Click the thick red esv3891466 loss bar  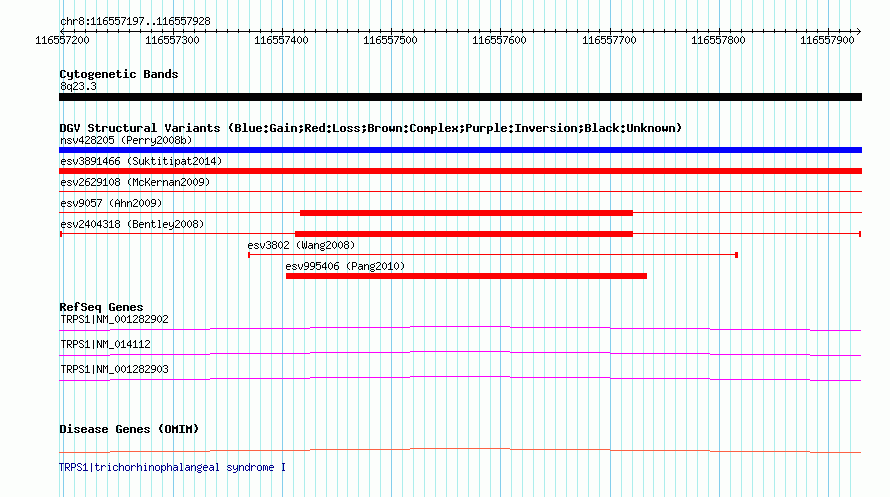tap(460, 171)
